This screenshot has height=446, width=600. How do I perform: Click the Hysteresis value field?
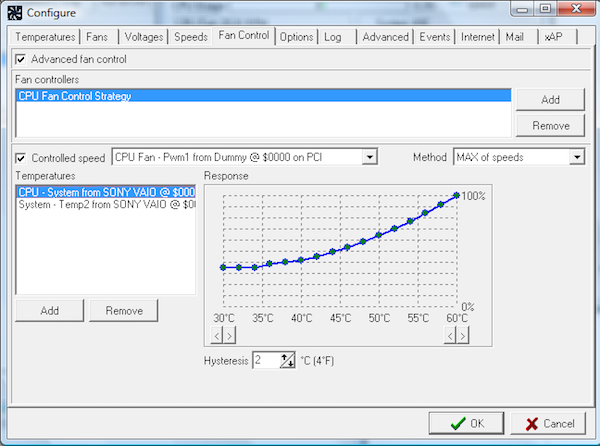[266, 360]
